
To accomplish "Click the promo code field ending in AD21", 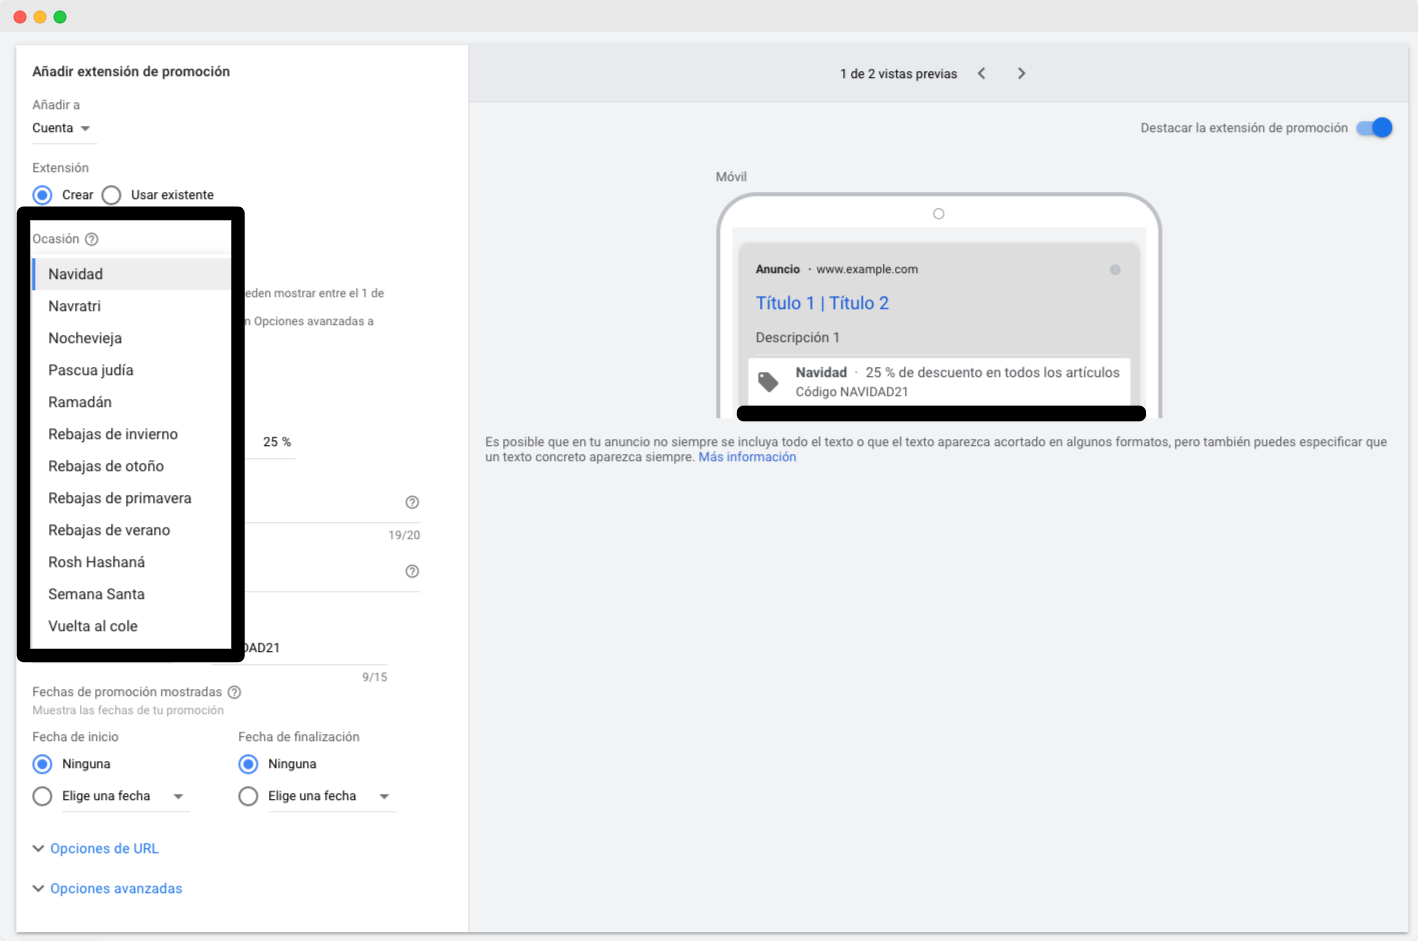I will click(x=315, y=648).
